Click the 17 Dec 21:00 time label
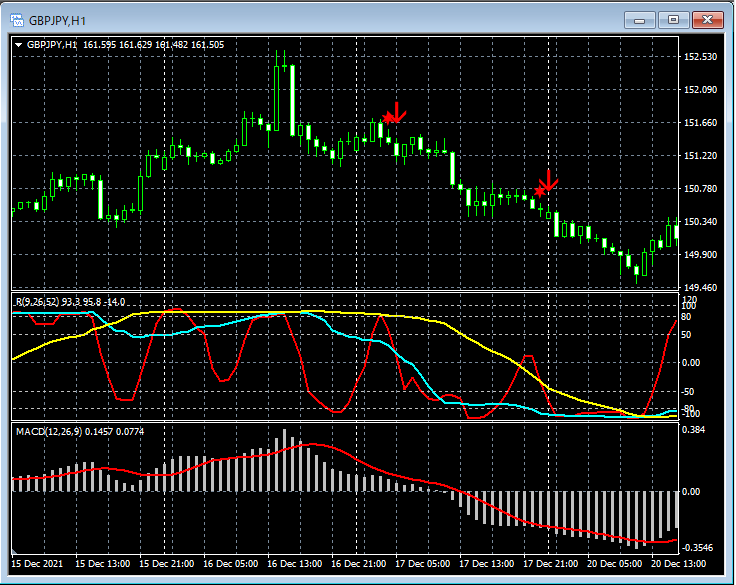Viewport: 736px width, 585px height. tap(550, 563)
